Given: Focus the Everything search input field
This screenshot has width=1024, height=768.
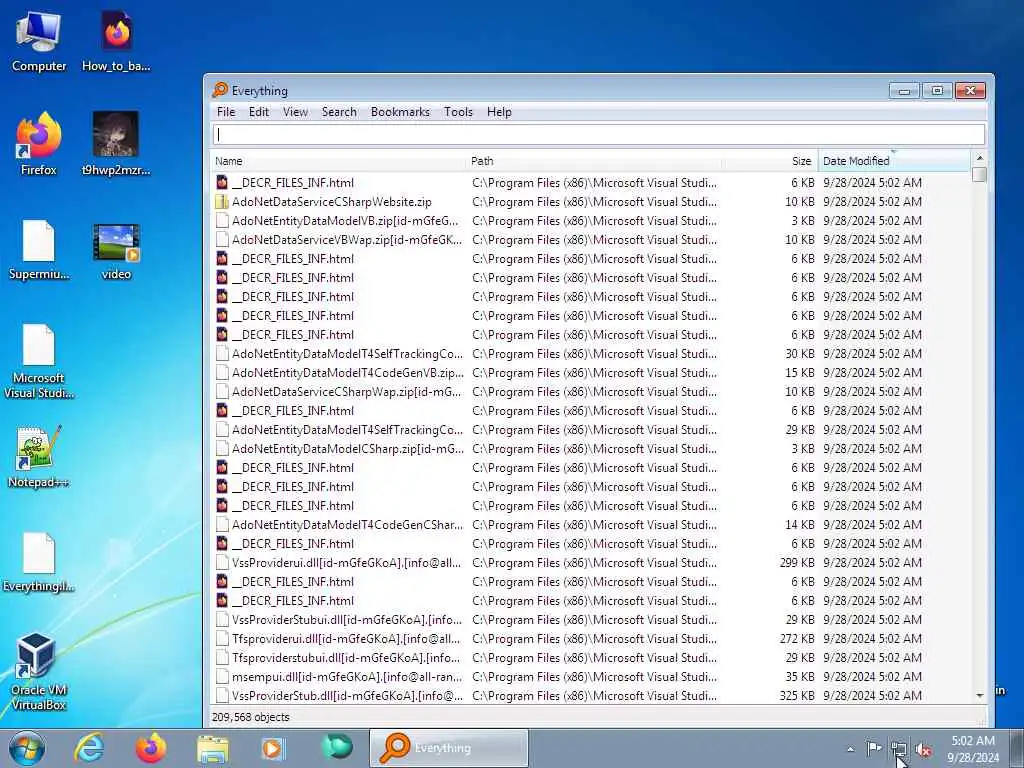Looking at the screenshot, I should (x=599, y=135).
